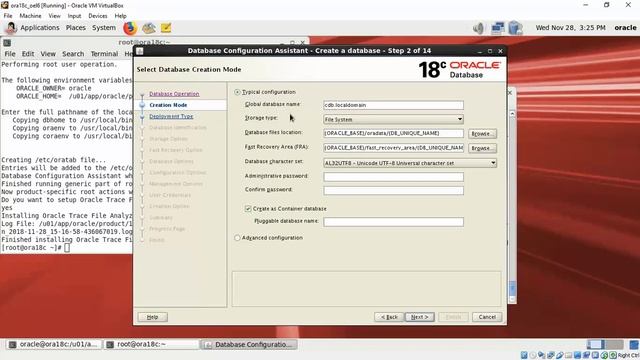Click the Database files location field
This screenshot has width=640, height=360.
pos(393,133)
